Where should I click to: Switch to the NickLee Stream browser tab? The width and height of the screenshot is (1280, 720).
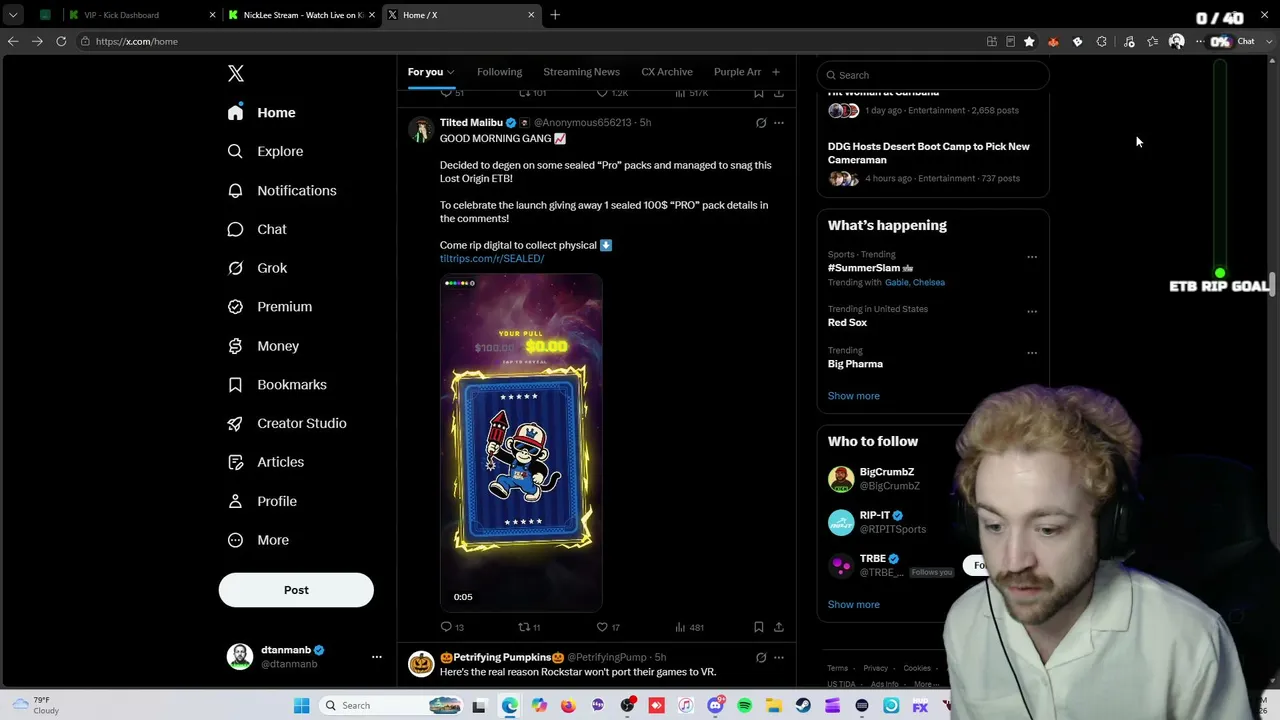[x=301, y=15]
